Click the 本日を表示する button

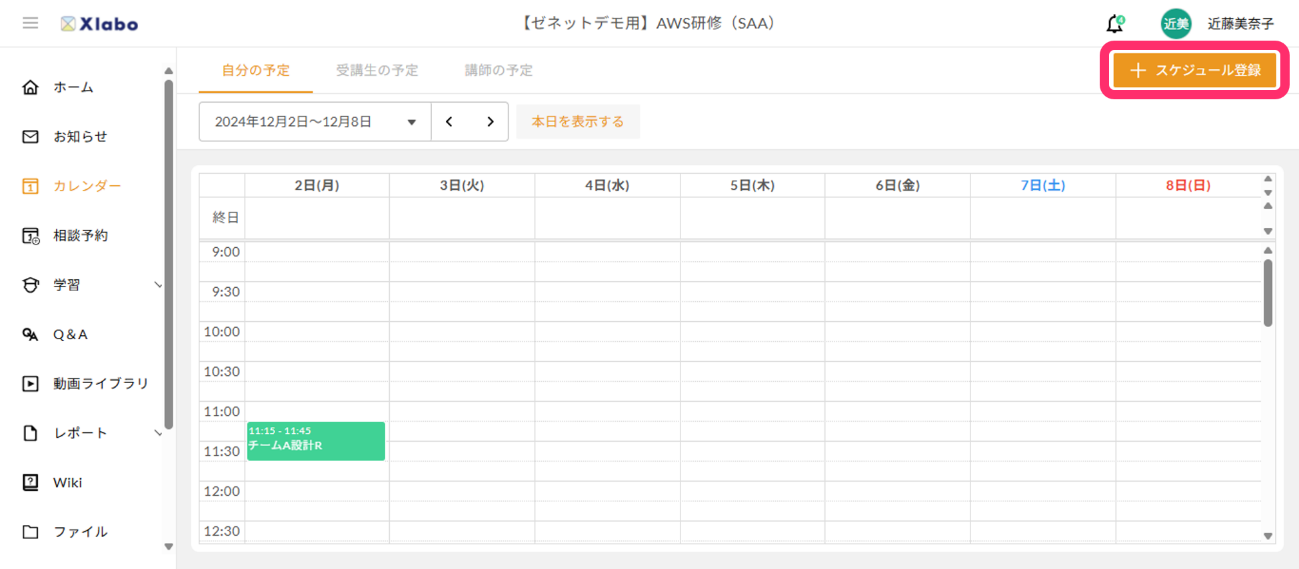click(x=577, y=122)
